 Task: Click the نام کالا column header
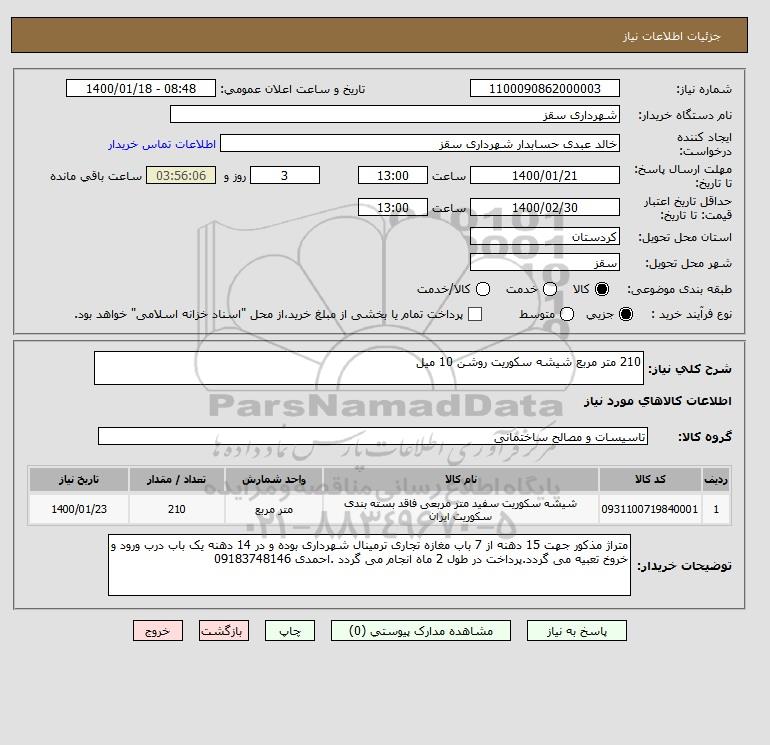pyautogui.click(x=461, y=479)
